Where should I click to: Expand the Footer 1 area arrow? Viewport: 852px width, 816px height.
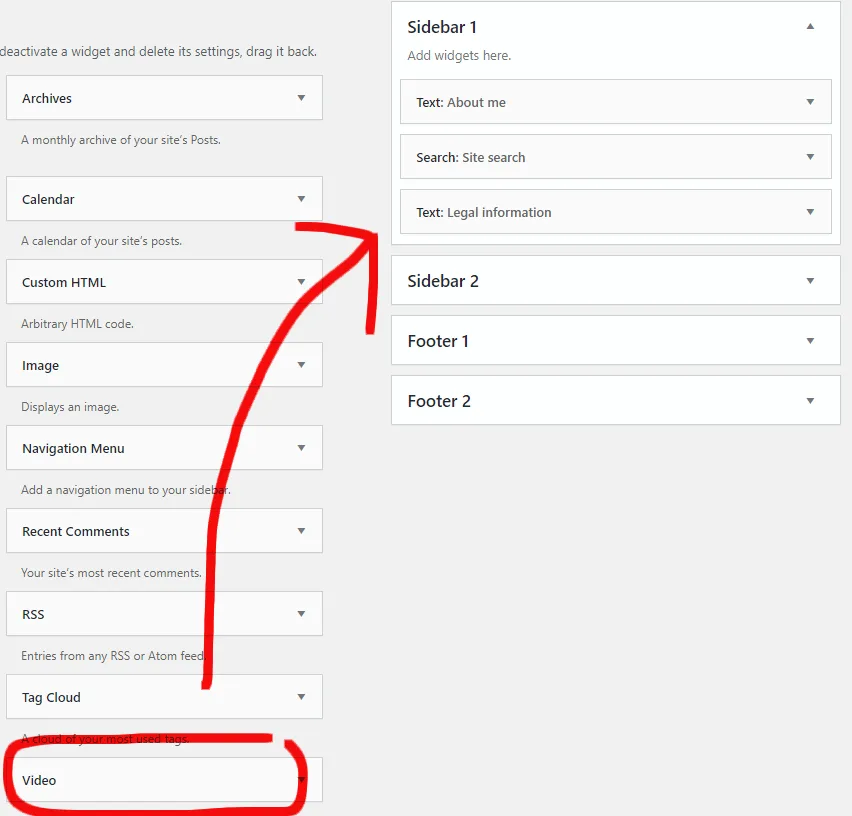tap(810, 341)
